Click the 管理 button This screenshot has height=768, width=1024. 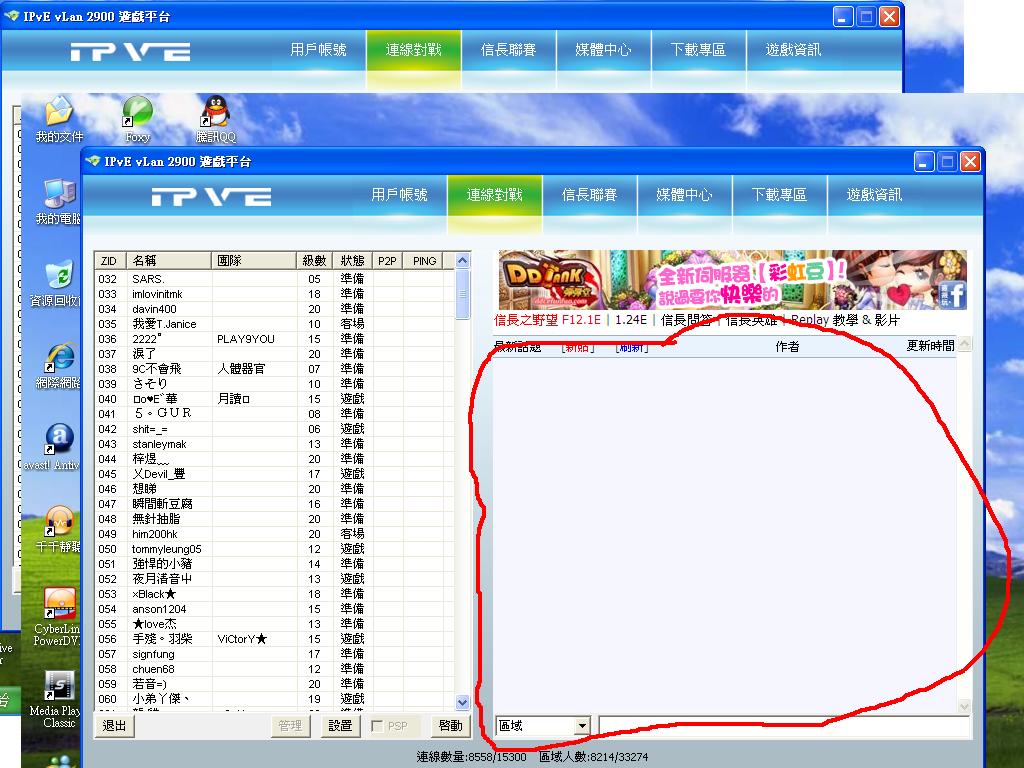coord(289,726)
